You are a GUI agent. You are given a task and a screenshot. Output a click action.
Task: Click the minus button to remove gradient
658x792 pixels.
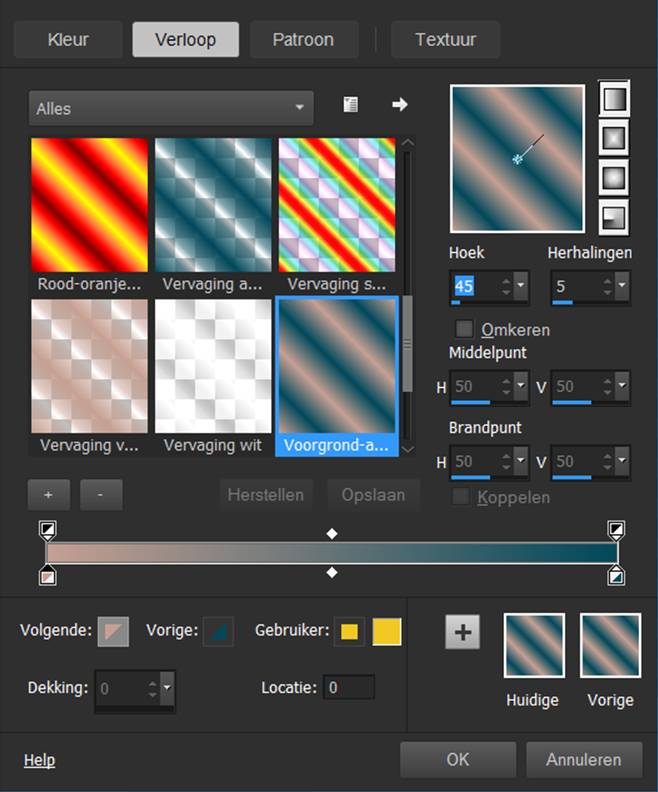point(98,494)
